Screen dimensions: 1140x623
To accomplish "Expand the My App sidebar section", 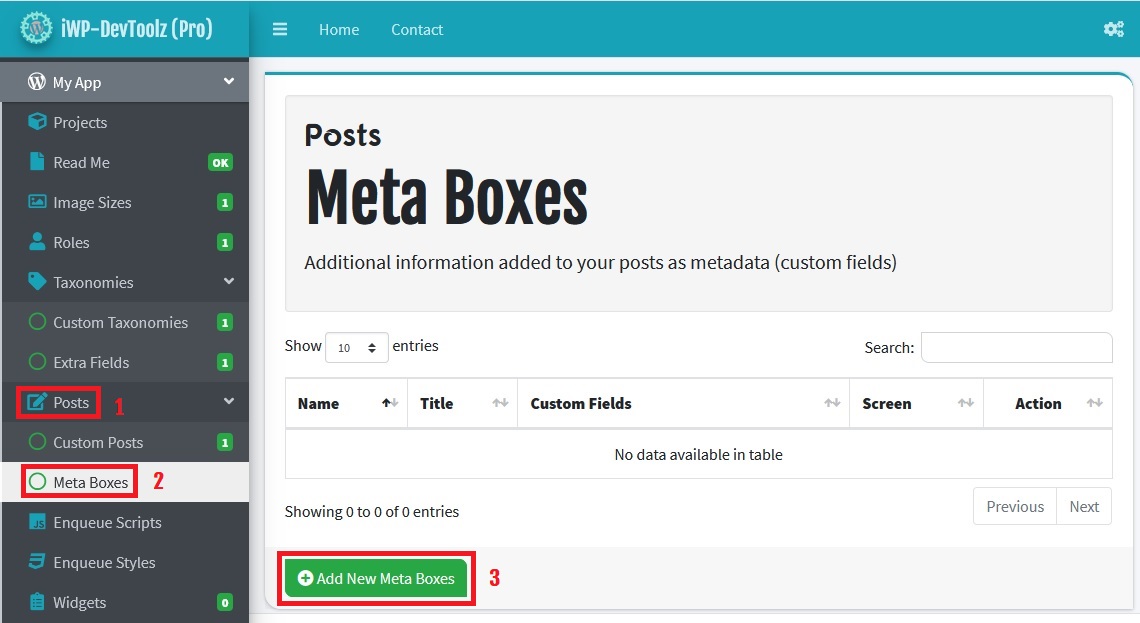I will 229,82.
